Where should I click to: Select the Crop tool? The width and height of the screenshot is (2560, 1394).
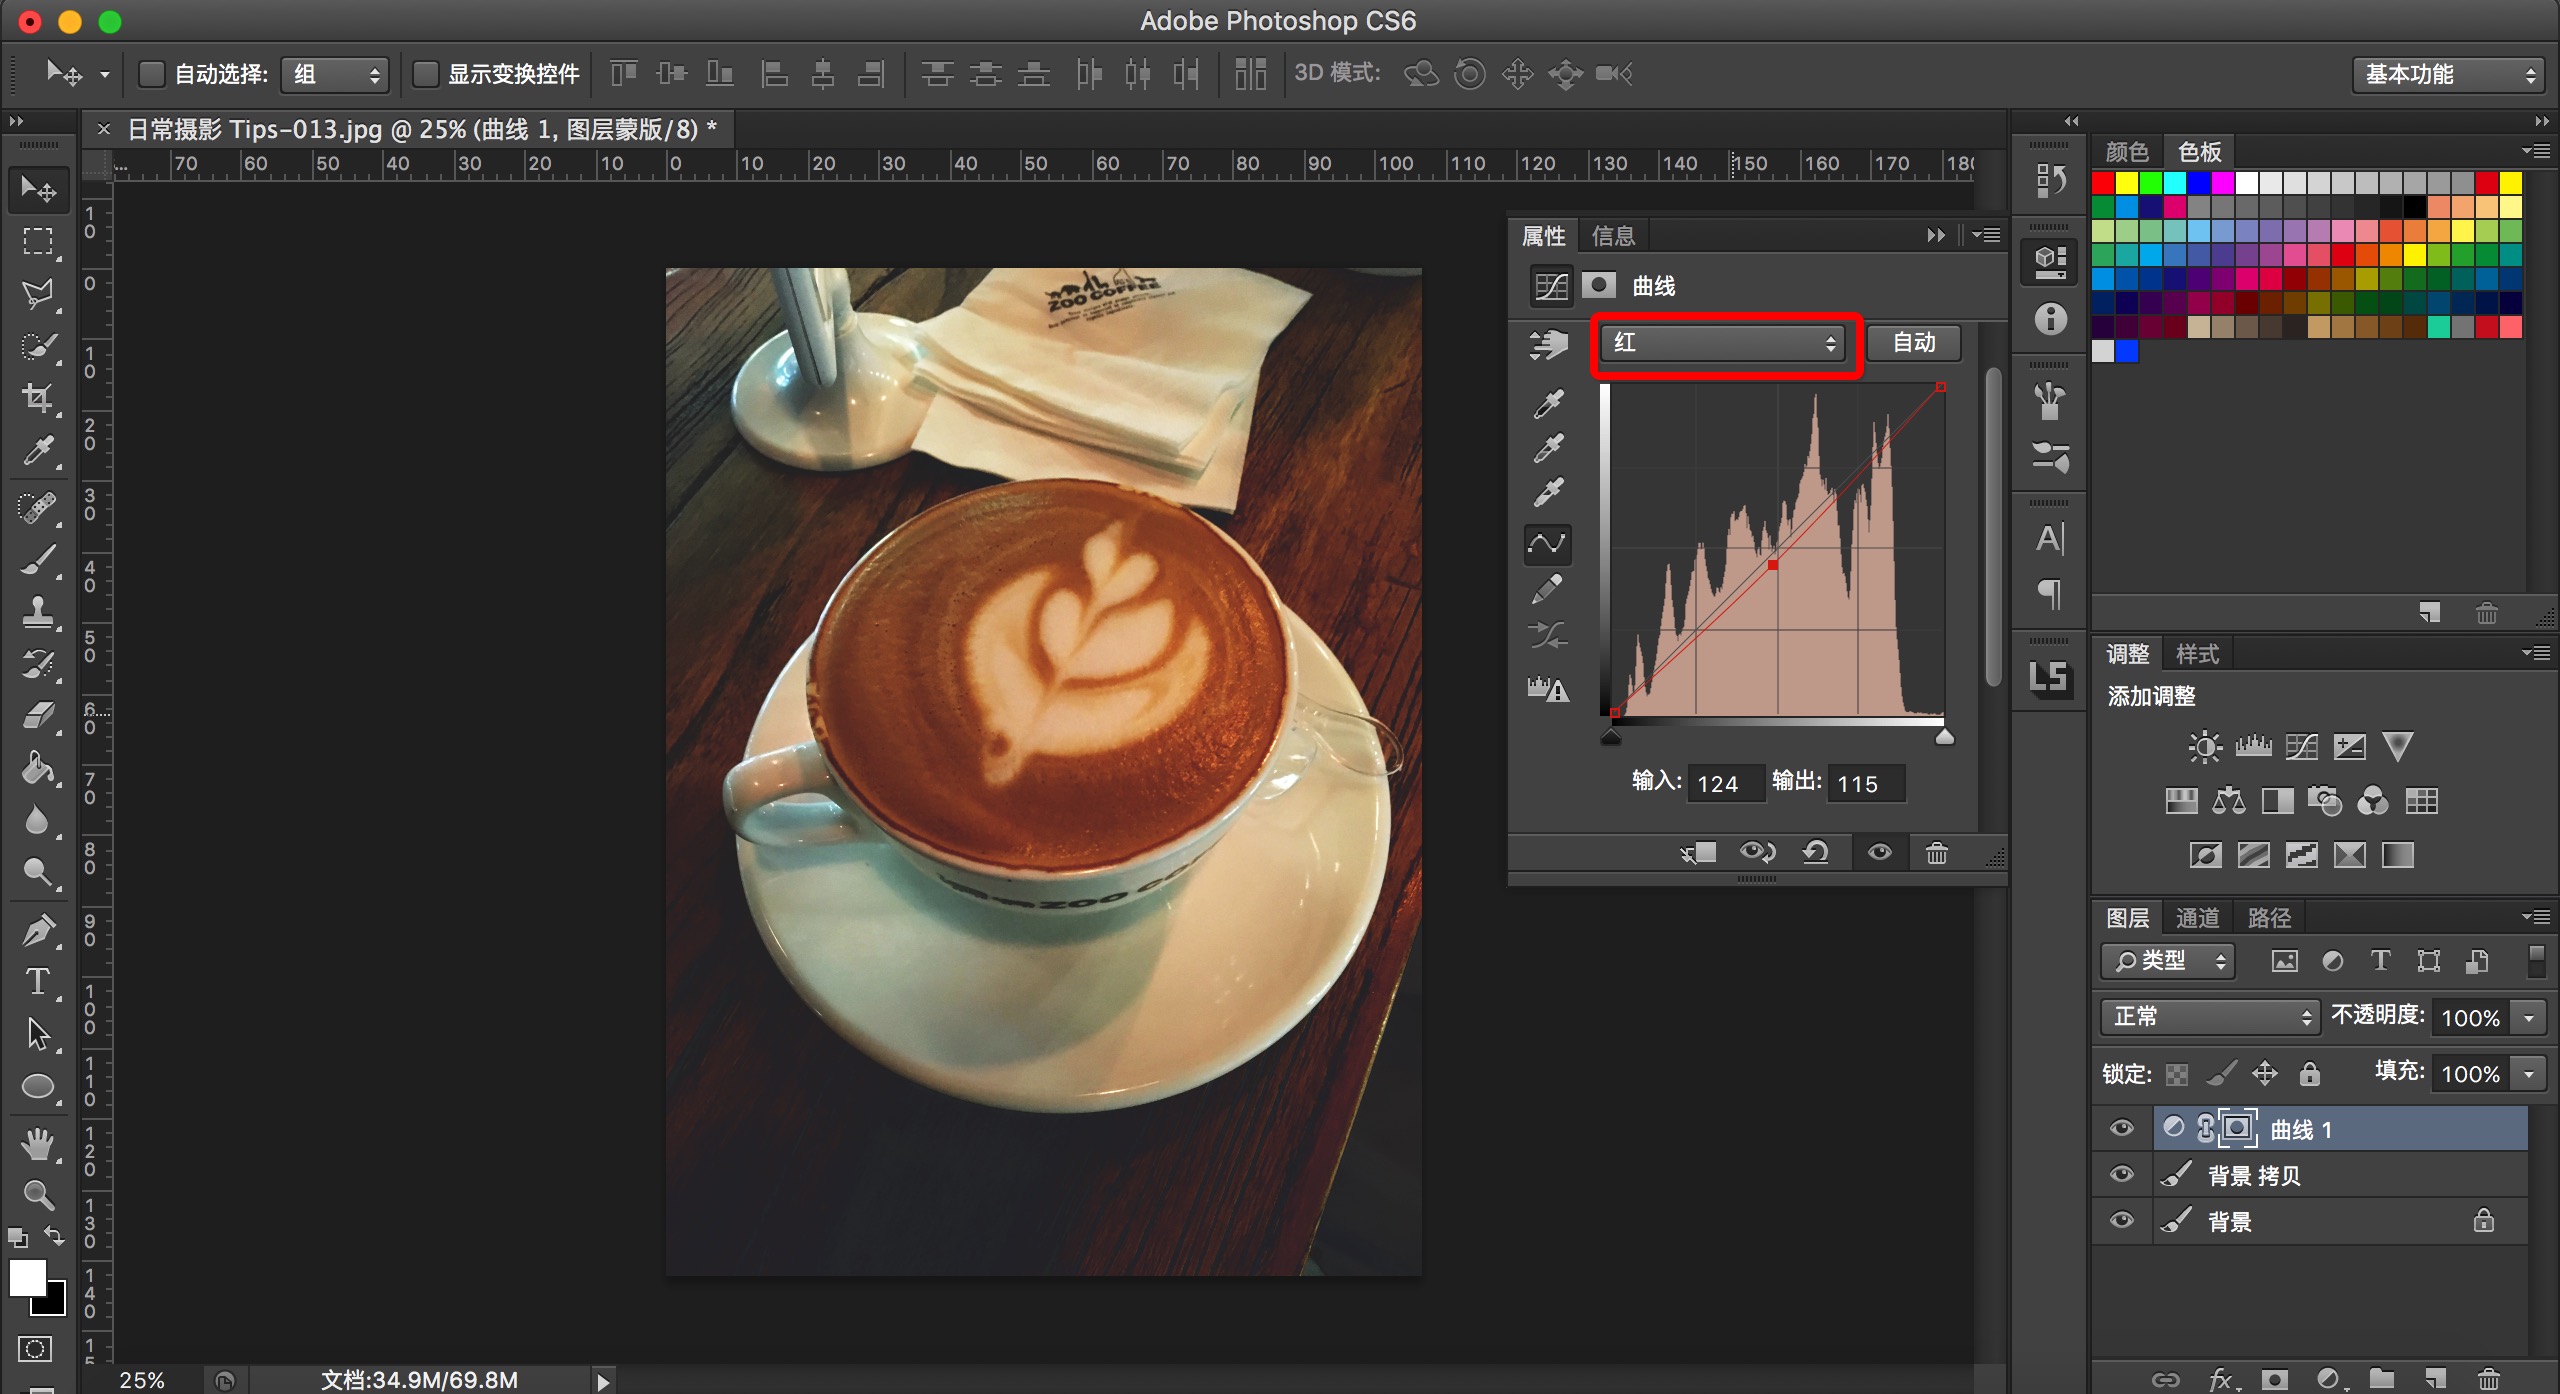[38, 398]
